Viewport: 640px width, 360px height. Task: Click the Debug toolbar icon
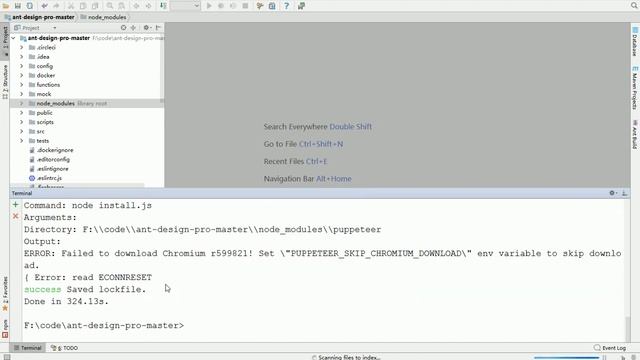click(221, 6)
